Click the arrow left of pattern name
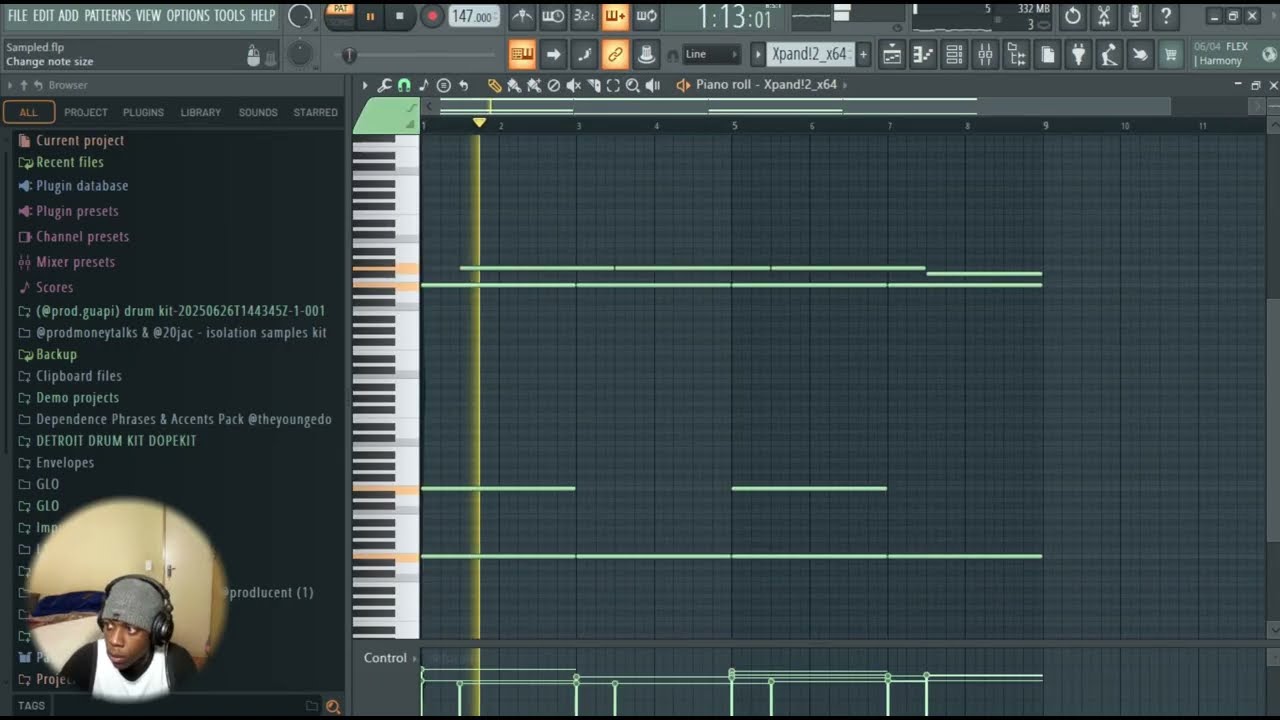Image resolution: width=1280 pixels, height=720 pixels. (757, 55)
